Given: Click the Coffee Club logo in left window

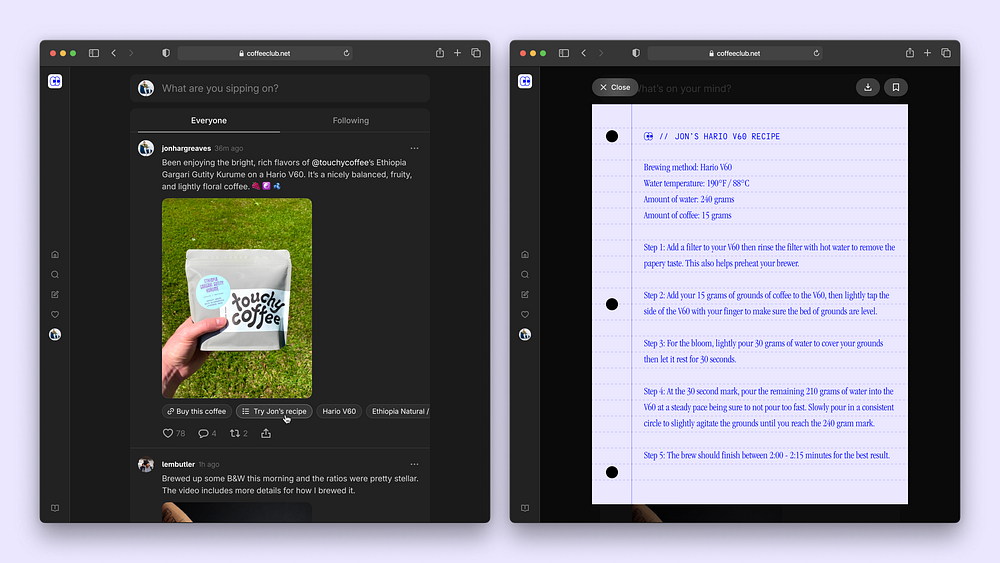Looking at the screenshot, I should coord(55,81).
